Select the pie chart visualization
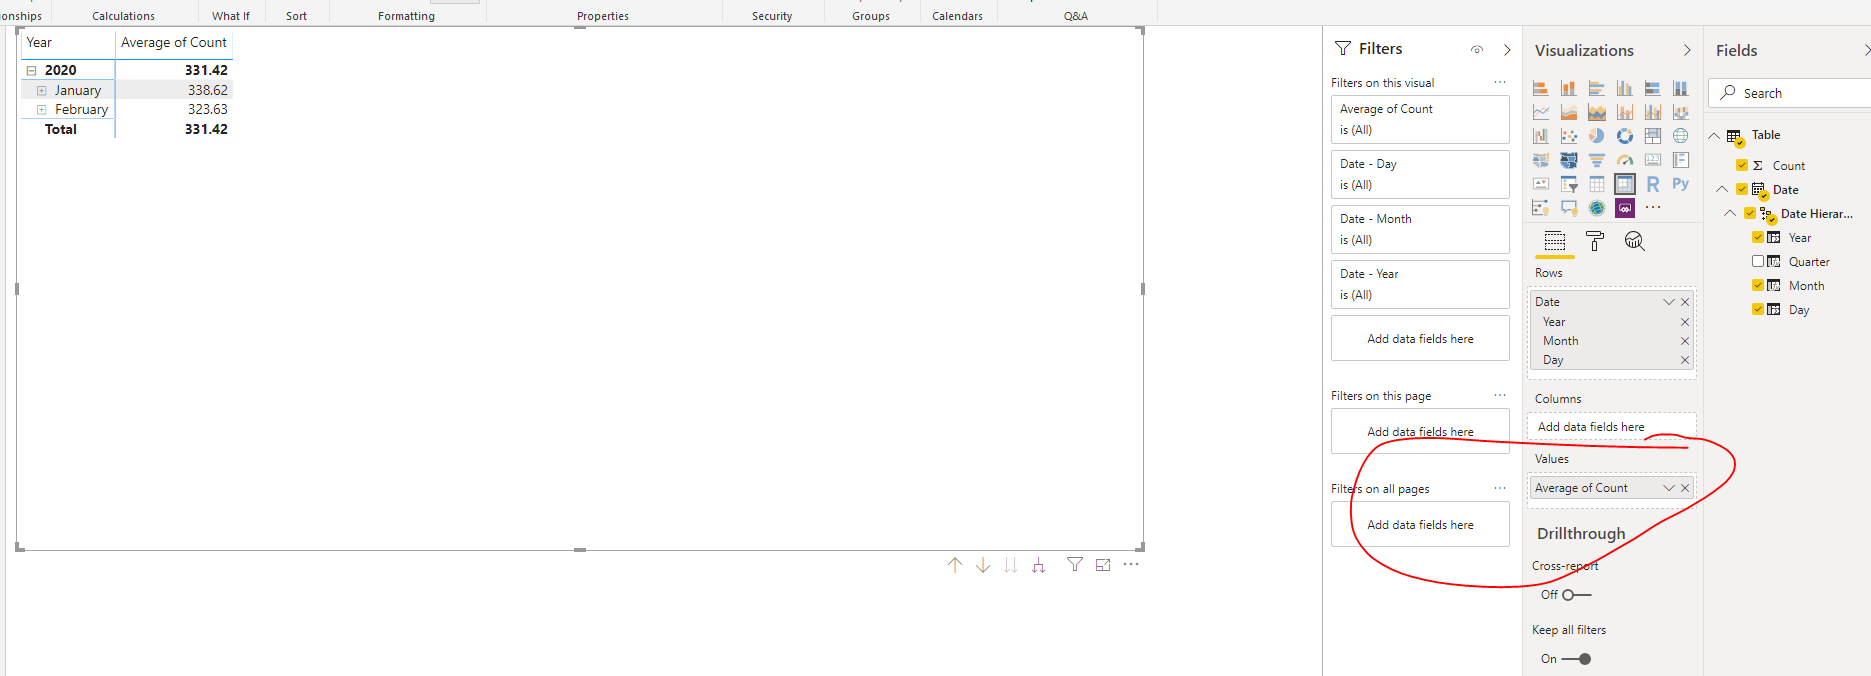1871x676 pixels. [x=1597, y=136]
